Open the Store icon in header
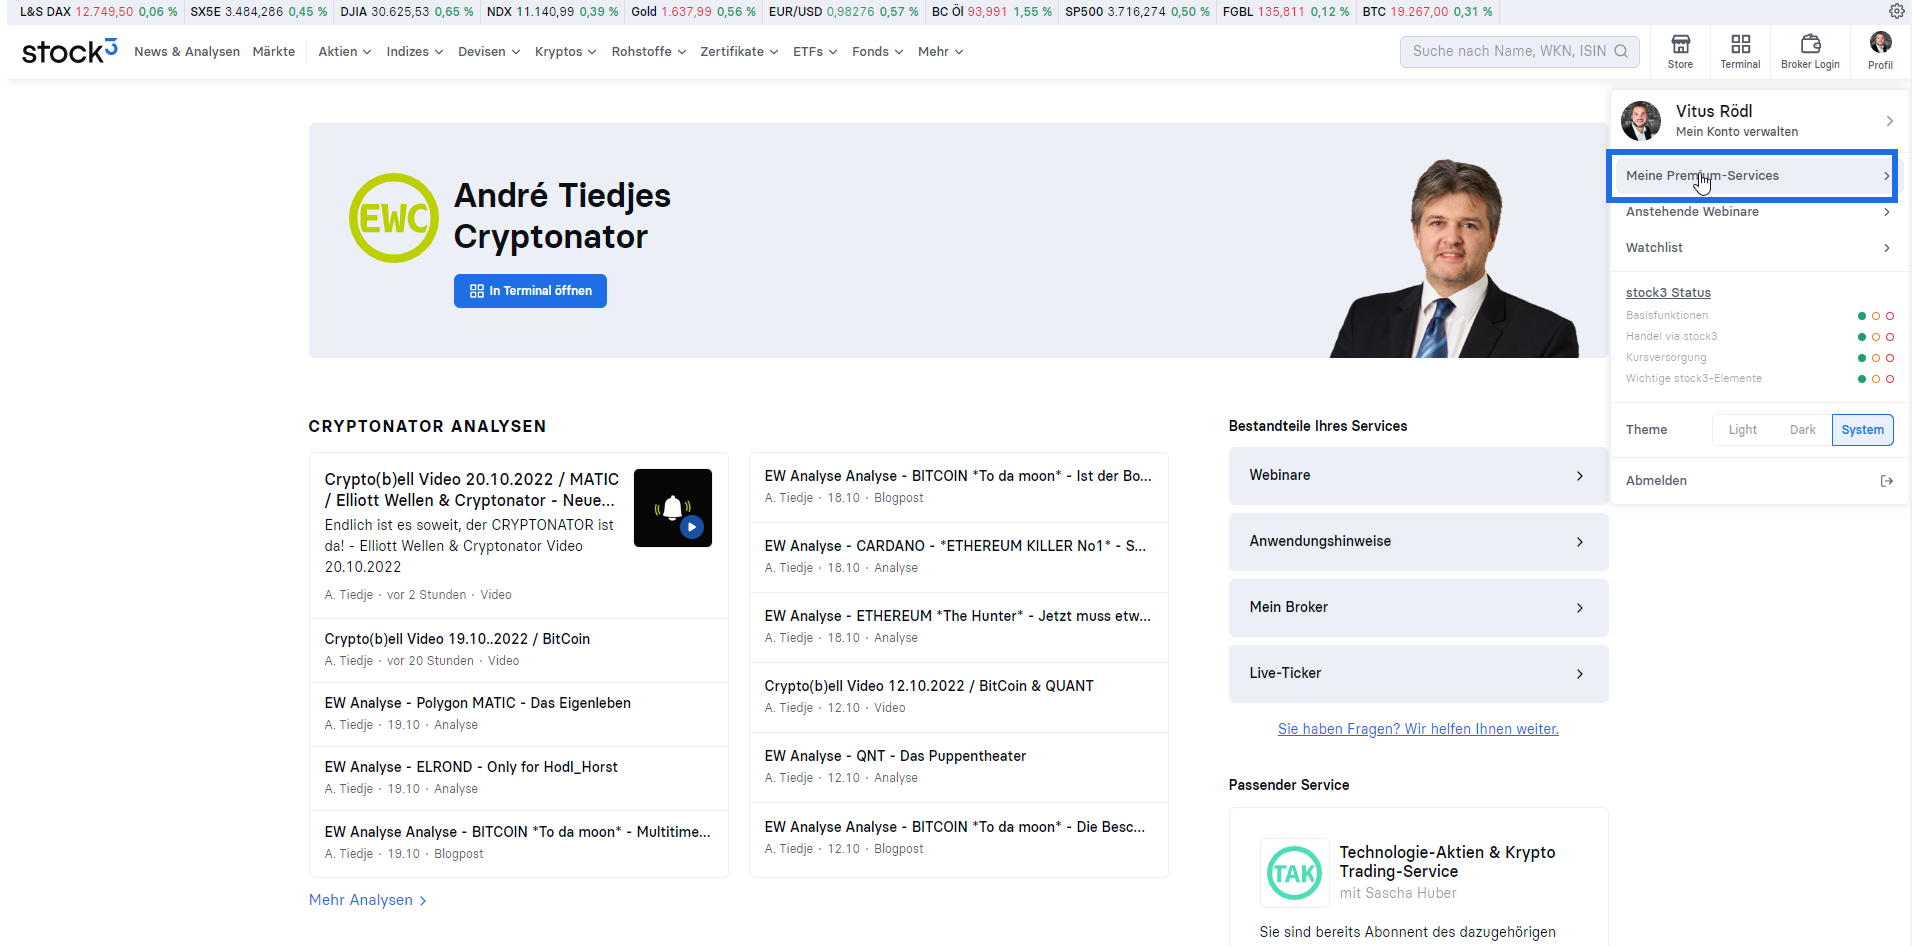Screen dimensions: 1912x946 [x=1680, y=44]
